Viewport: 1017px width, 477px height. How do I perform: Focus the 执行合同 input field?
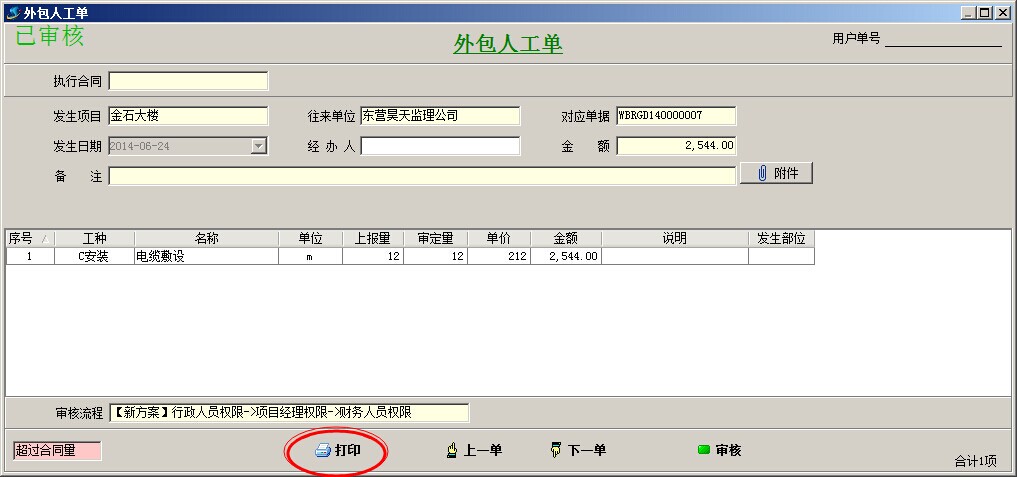[x=188, y=81]
